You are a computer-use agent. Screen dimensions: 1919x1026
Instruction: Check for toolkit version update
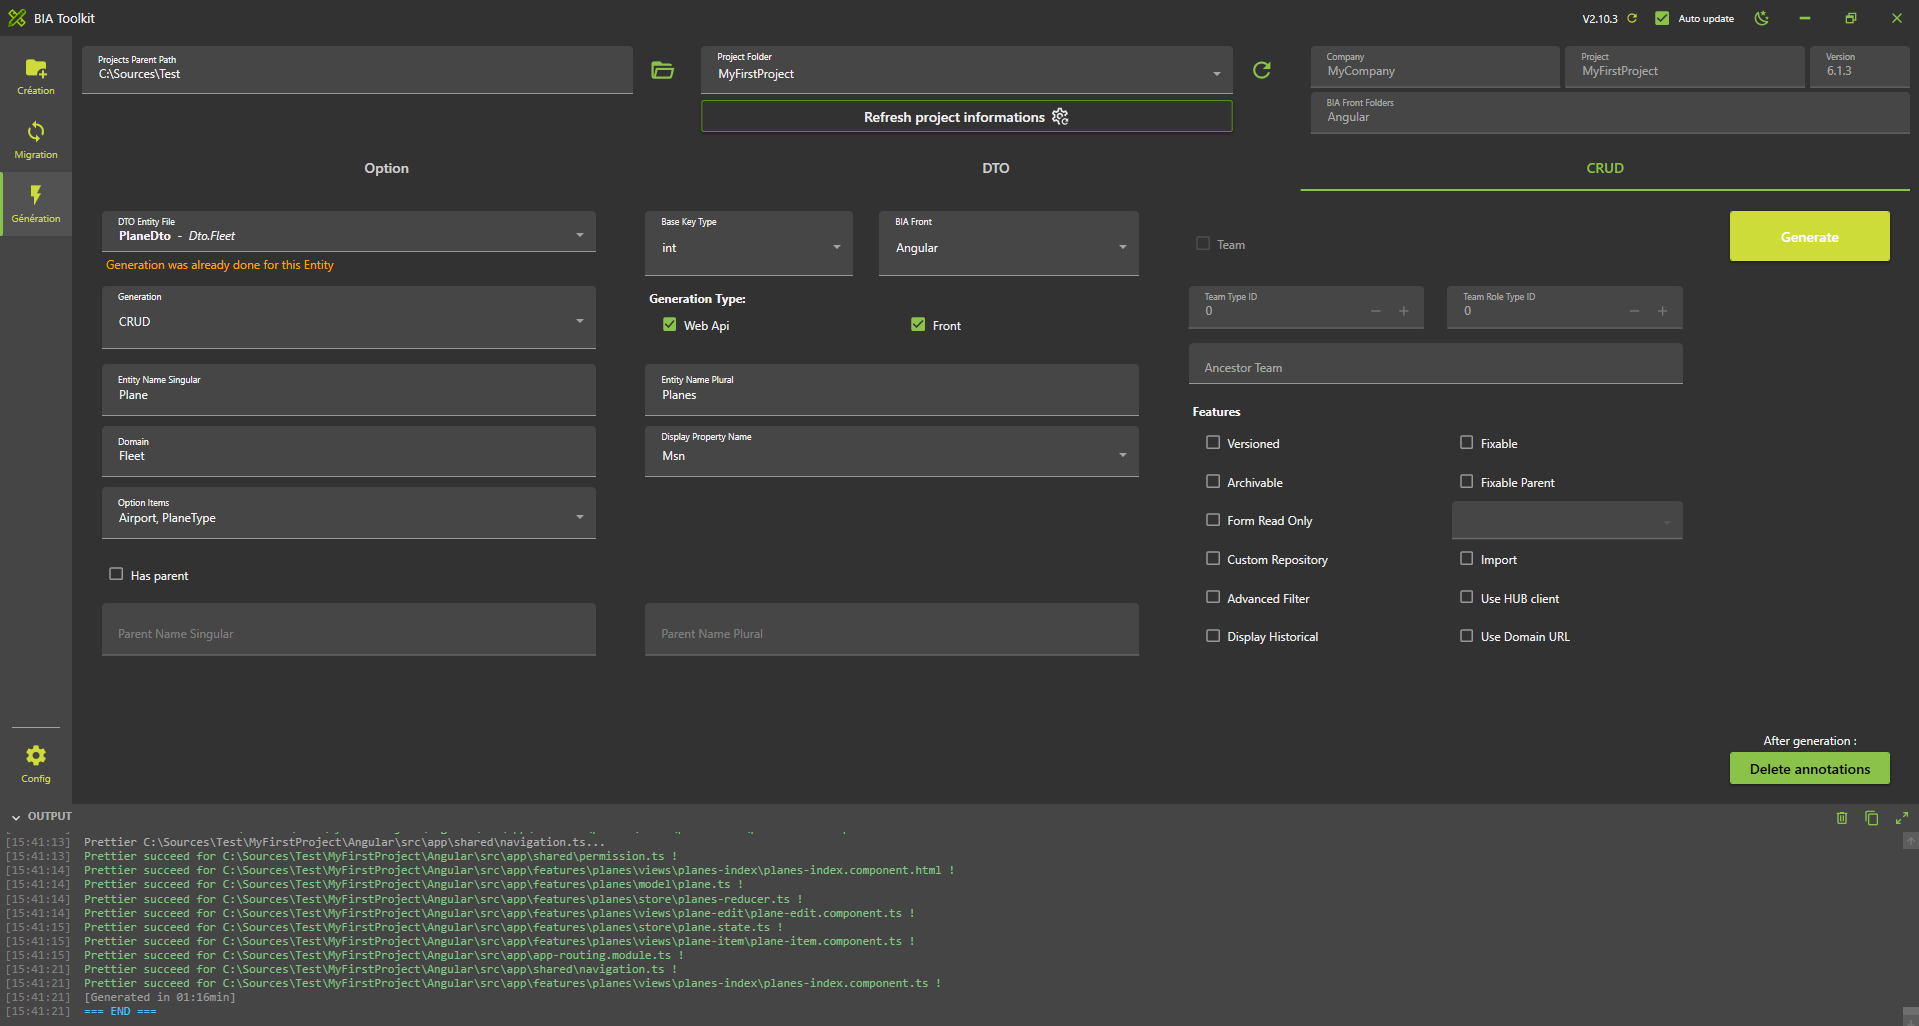1632,18
